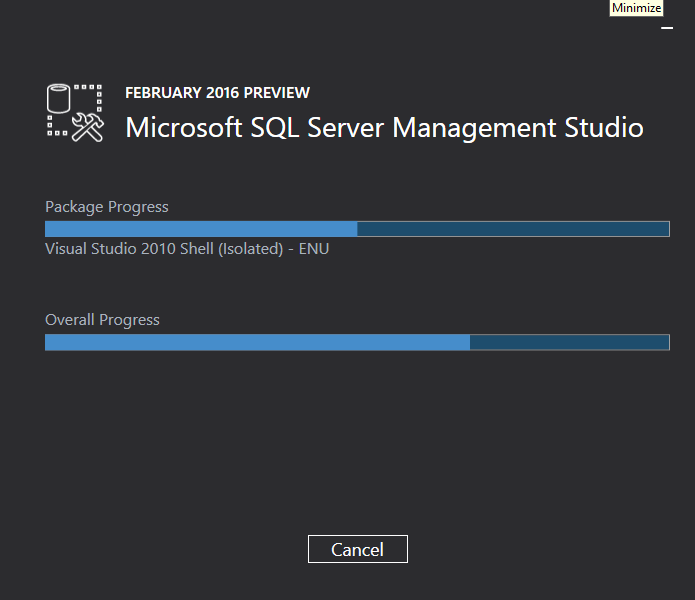The width and height of the screenshot is (695, 600).
Task: Click the "Visual Studio 2010 Shell (Isolated)" package name
Action: [x=164, y=249]
